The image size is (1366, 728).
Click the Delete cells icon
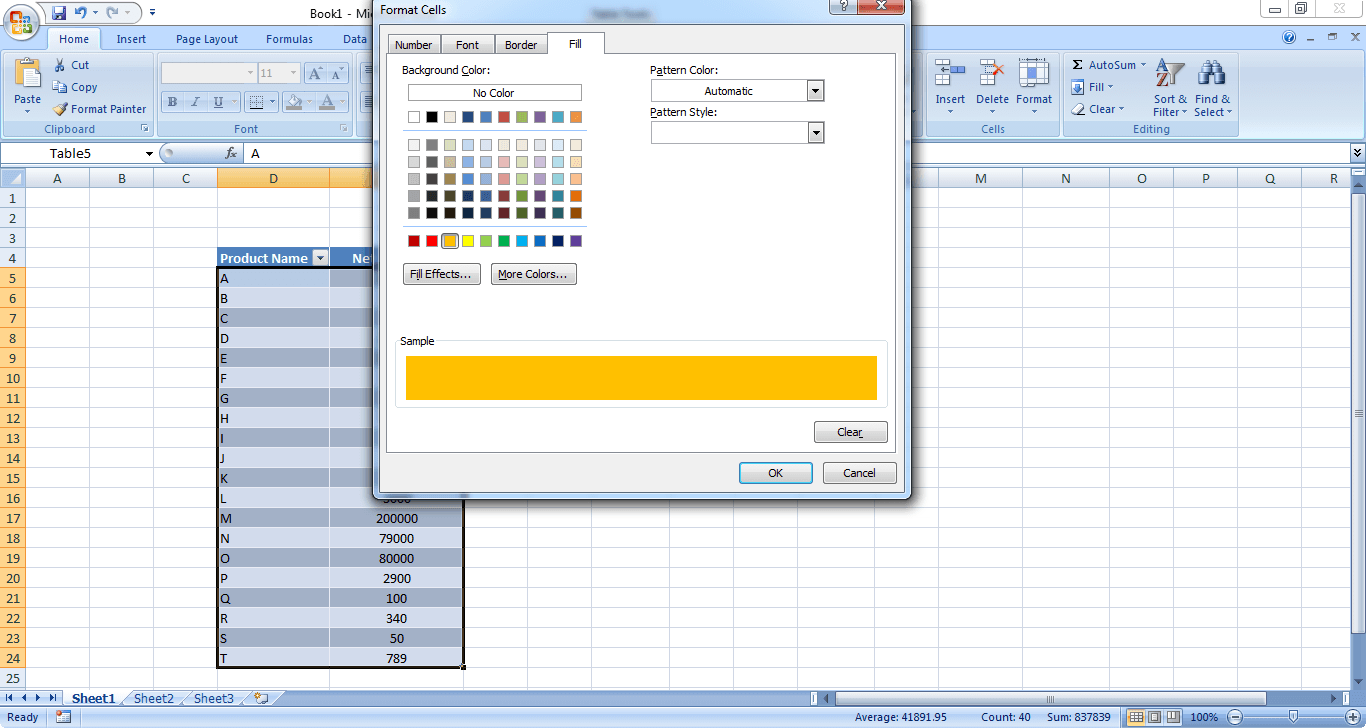(992, 73)
